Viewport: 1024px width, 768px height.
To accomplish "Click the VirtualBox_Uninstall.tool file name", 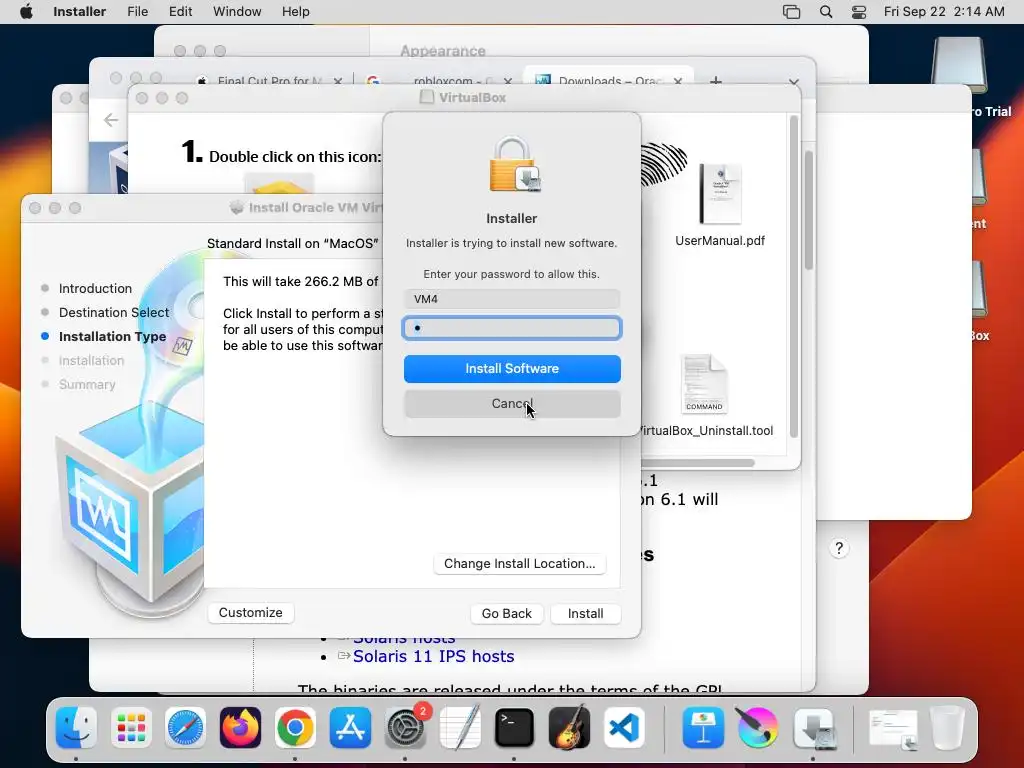I will pyautogui.click(x=706, y=431).
